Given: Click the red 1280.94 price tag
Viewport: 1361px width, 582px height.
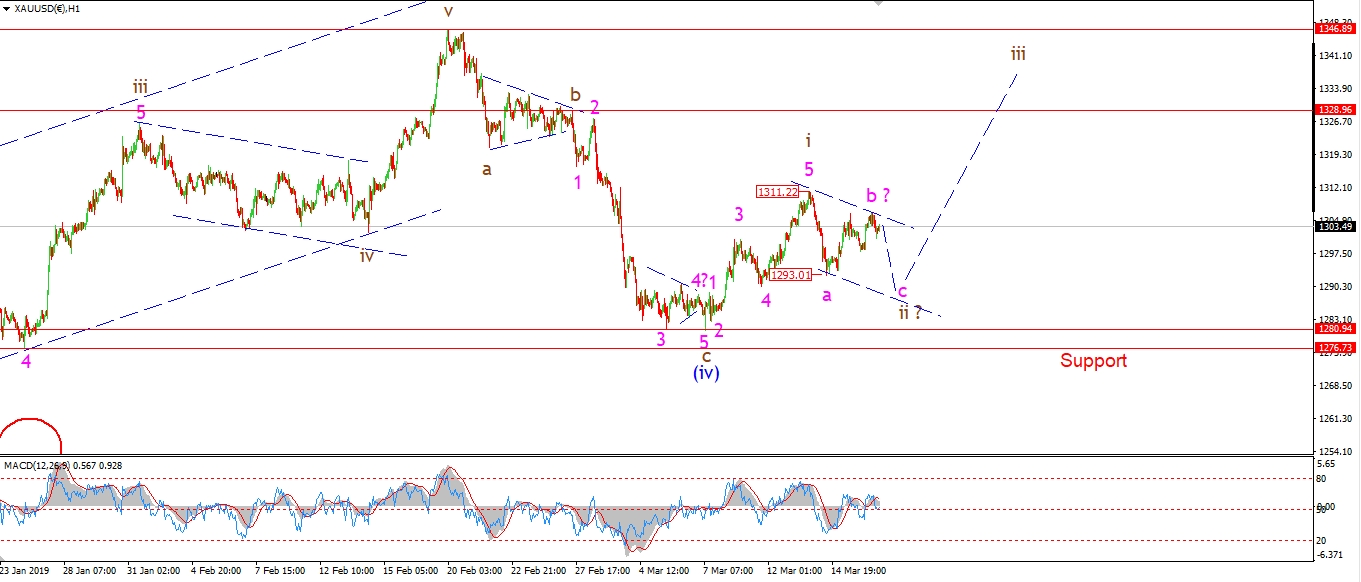Looking at the screenshot, I should tap(1338, 329).
